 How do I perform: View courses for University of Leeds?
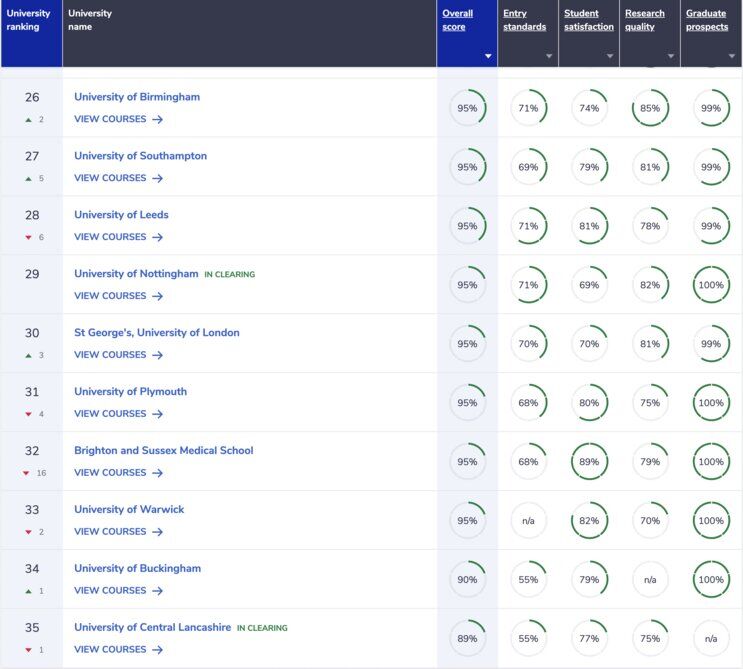tap(118, 237)
